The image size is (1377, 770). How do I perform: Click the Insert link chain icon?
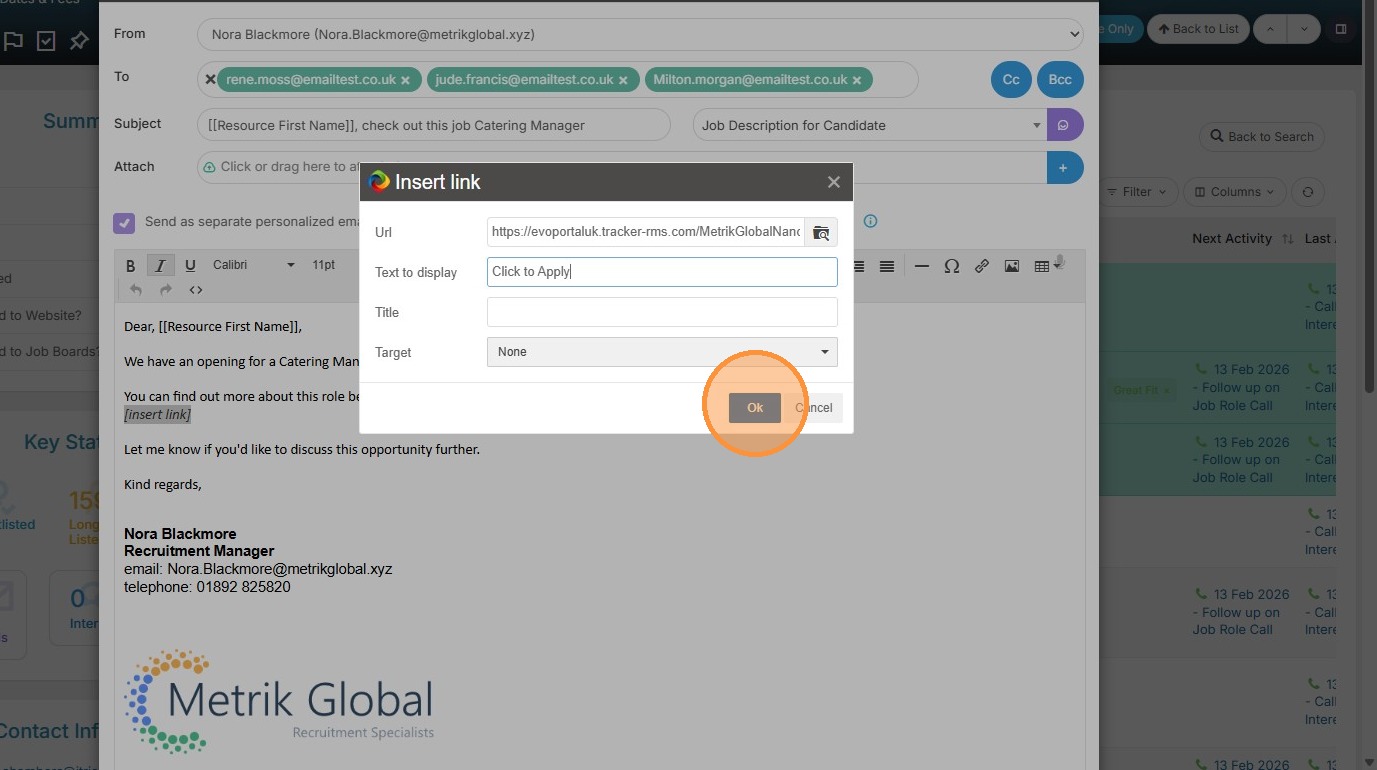coord(982,266)
